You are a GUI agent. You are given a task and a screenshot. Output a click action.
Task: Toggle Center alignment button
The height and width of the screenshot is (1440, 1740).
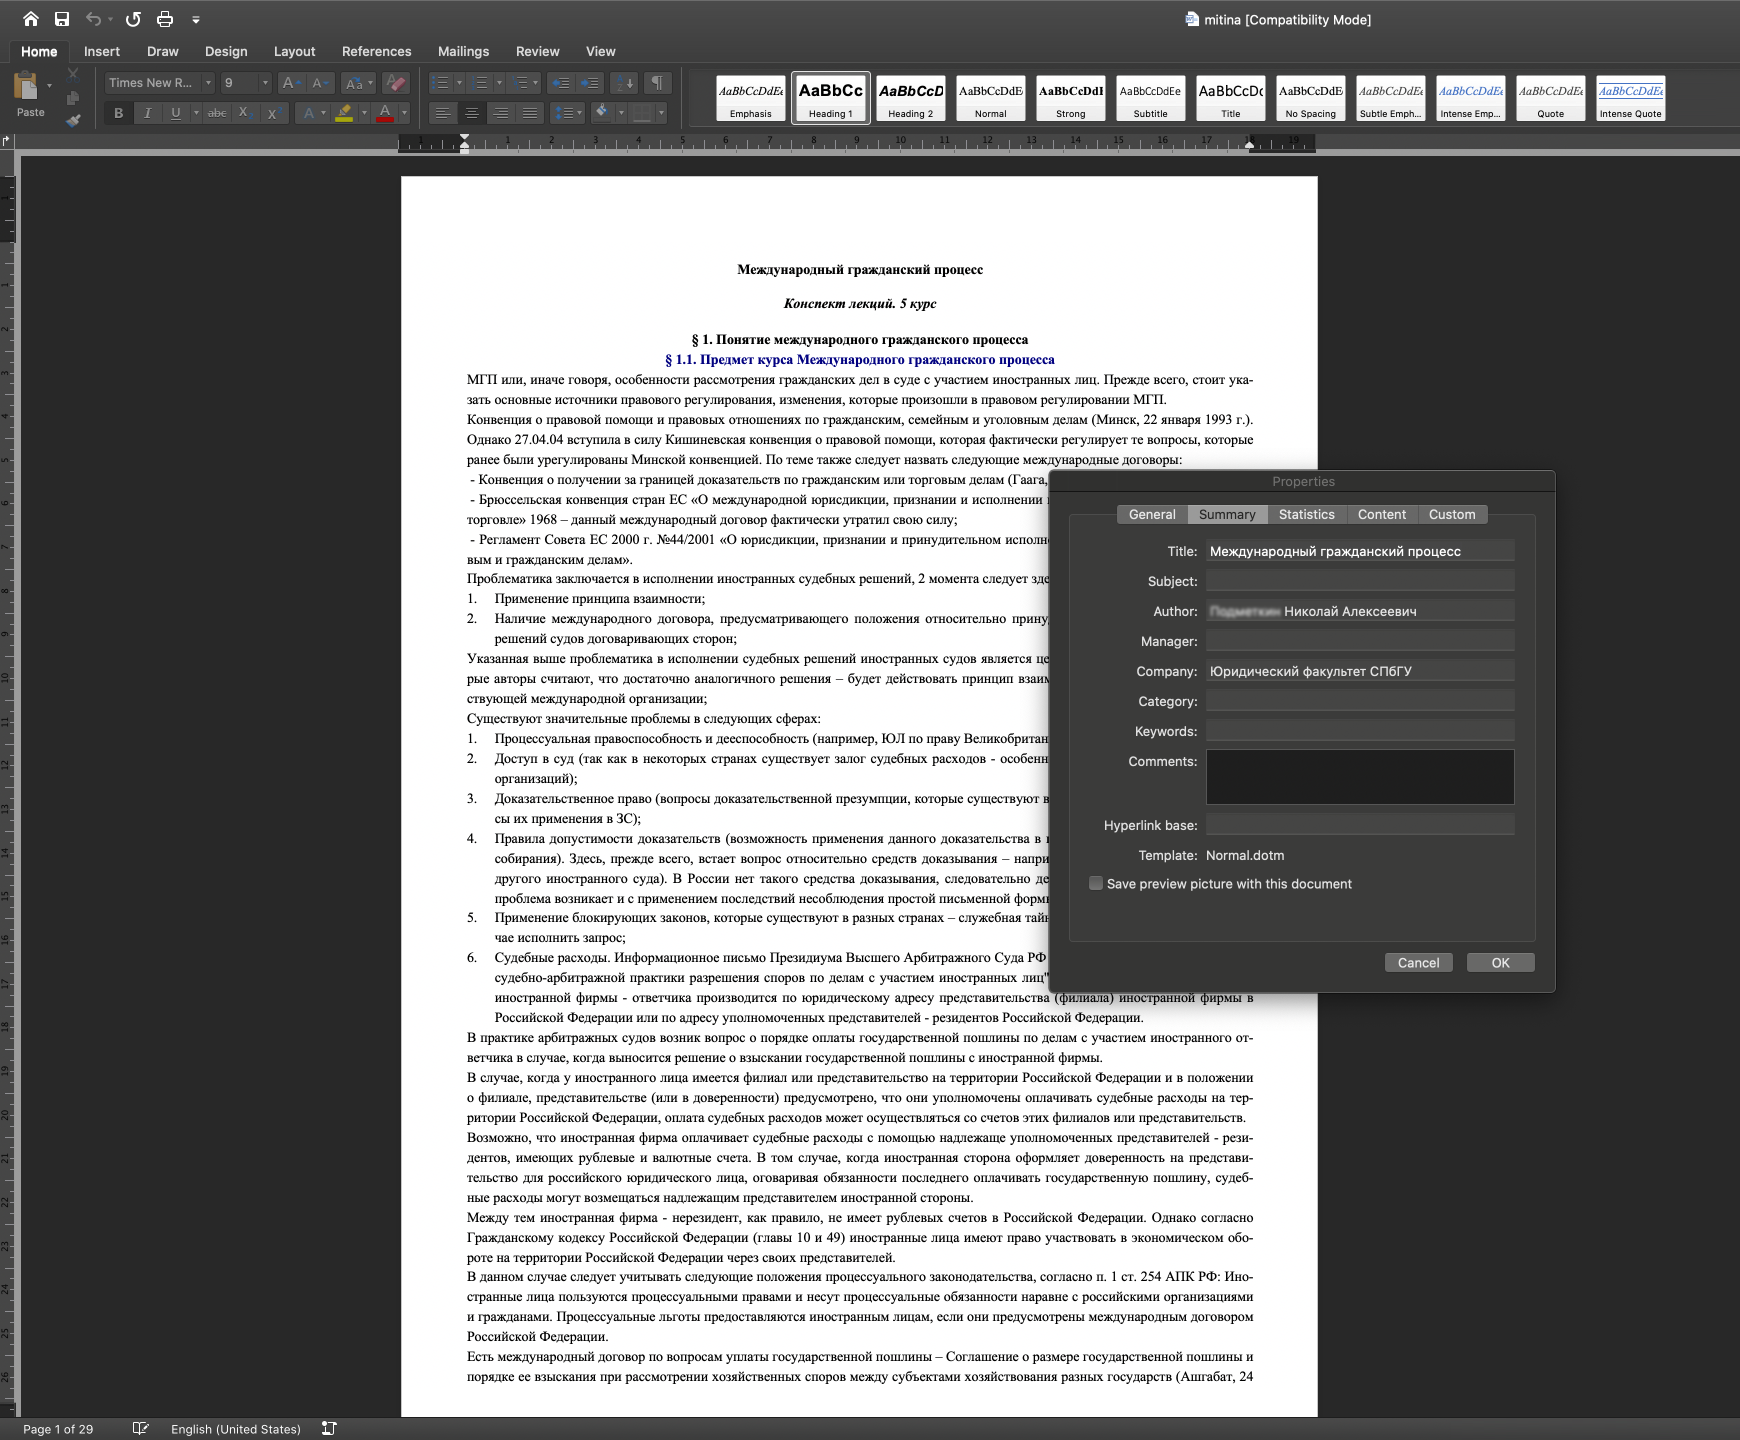[472, 113]
